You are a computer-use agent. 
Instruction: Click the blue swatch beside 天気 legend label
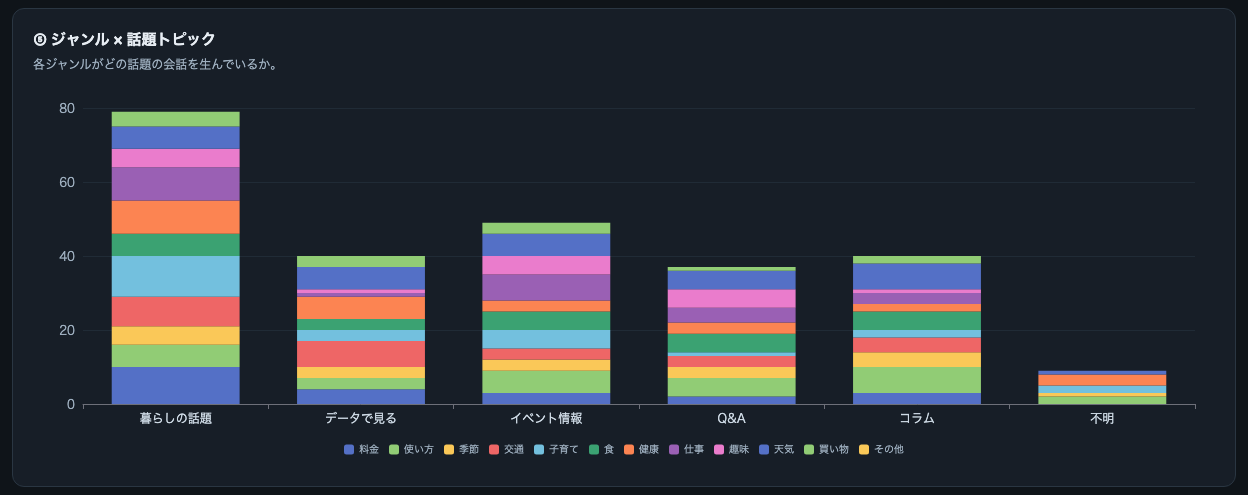click(764, 449)
